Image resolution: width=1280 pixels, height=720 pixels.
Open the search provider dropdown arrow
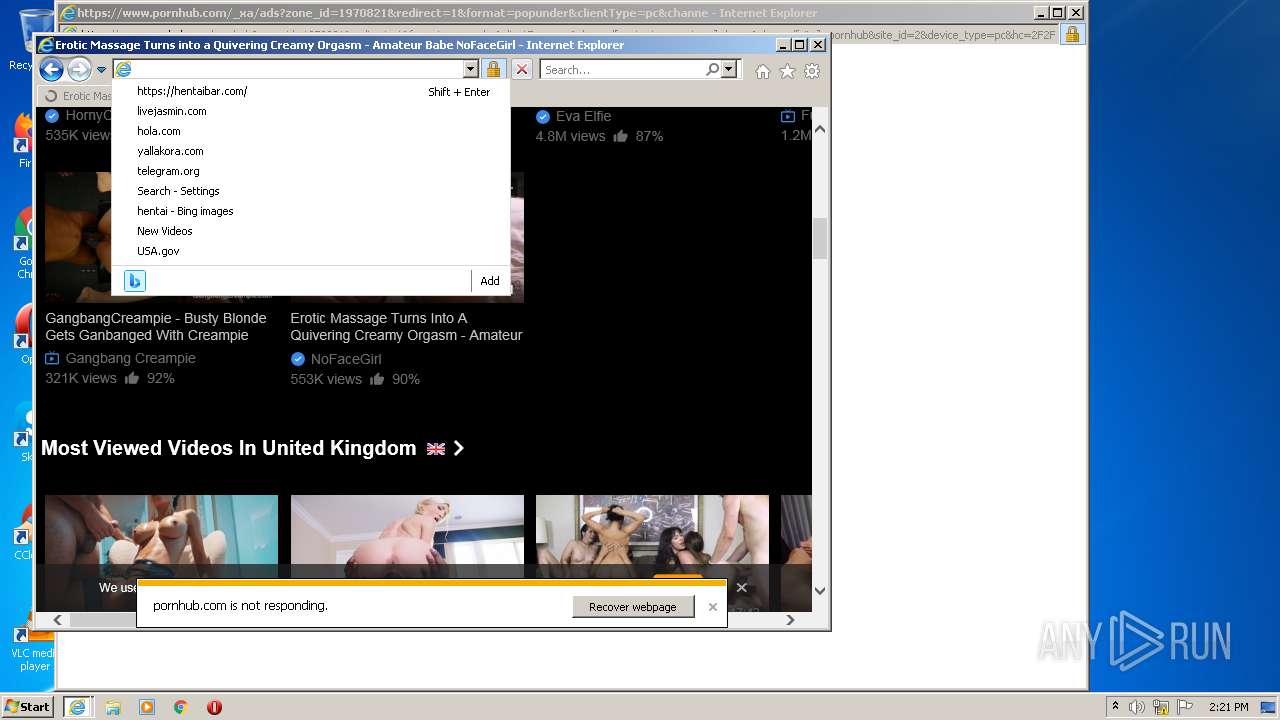(x=729, y=69)
